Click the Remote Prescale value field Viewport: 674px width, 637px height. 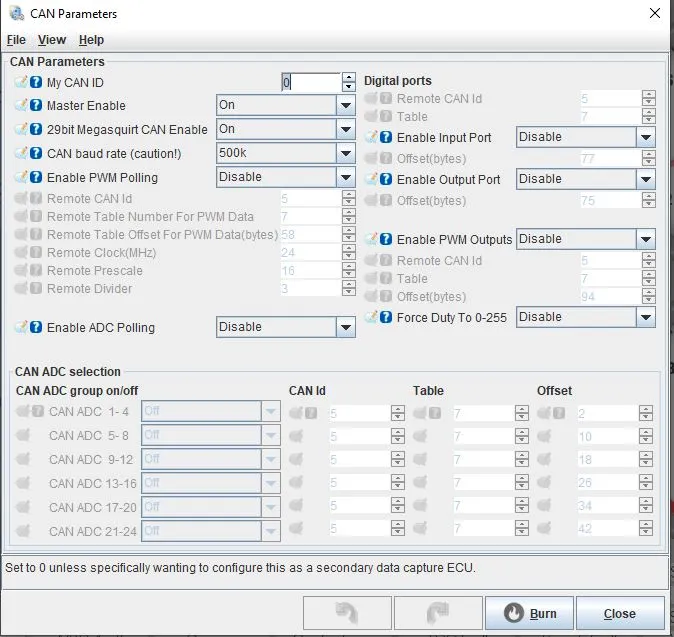[311, 271]
